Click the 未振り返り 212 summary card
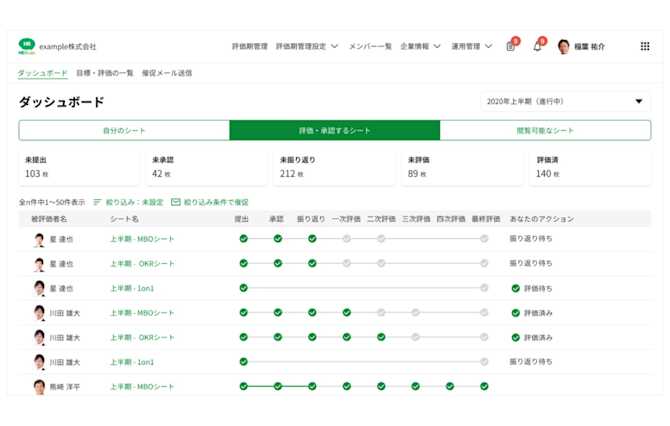 click(x=334, y=167)
